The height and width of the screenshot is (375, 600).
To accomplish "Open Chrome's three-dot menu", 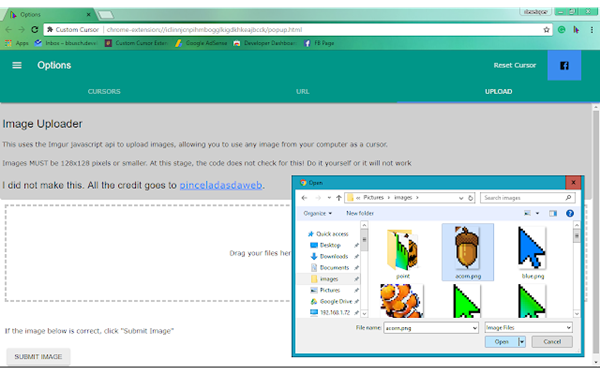I will [592, 30].
